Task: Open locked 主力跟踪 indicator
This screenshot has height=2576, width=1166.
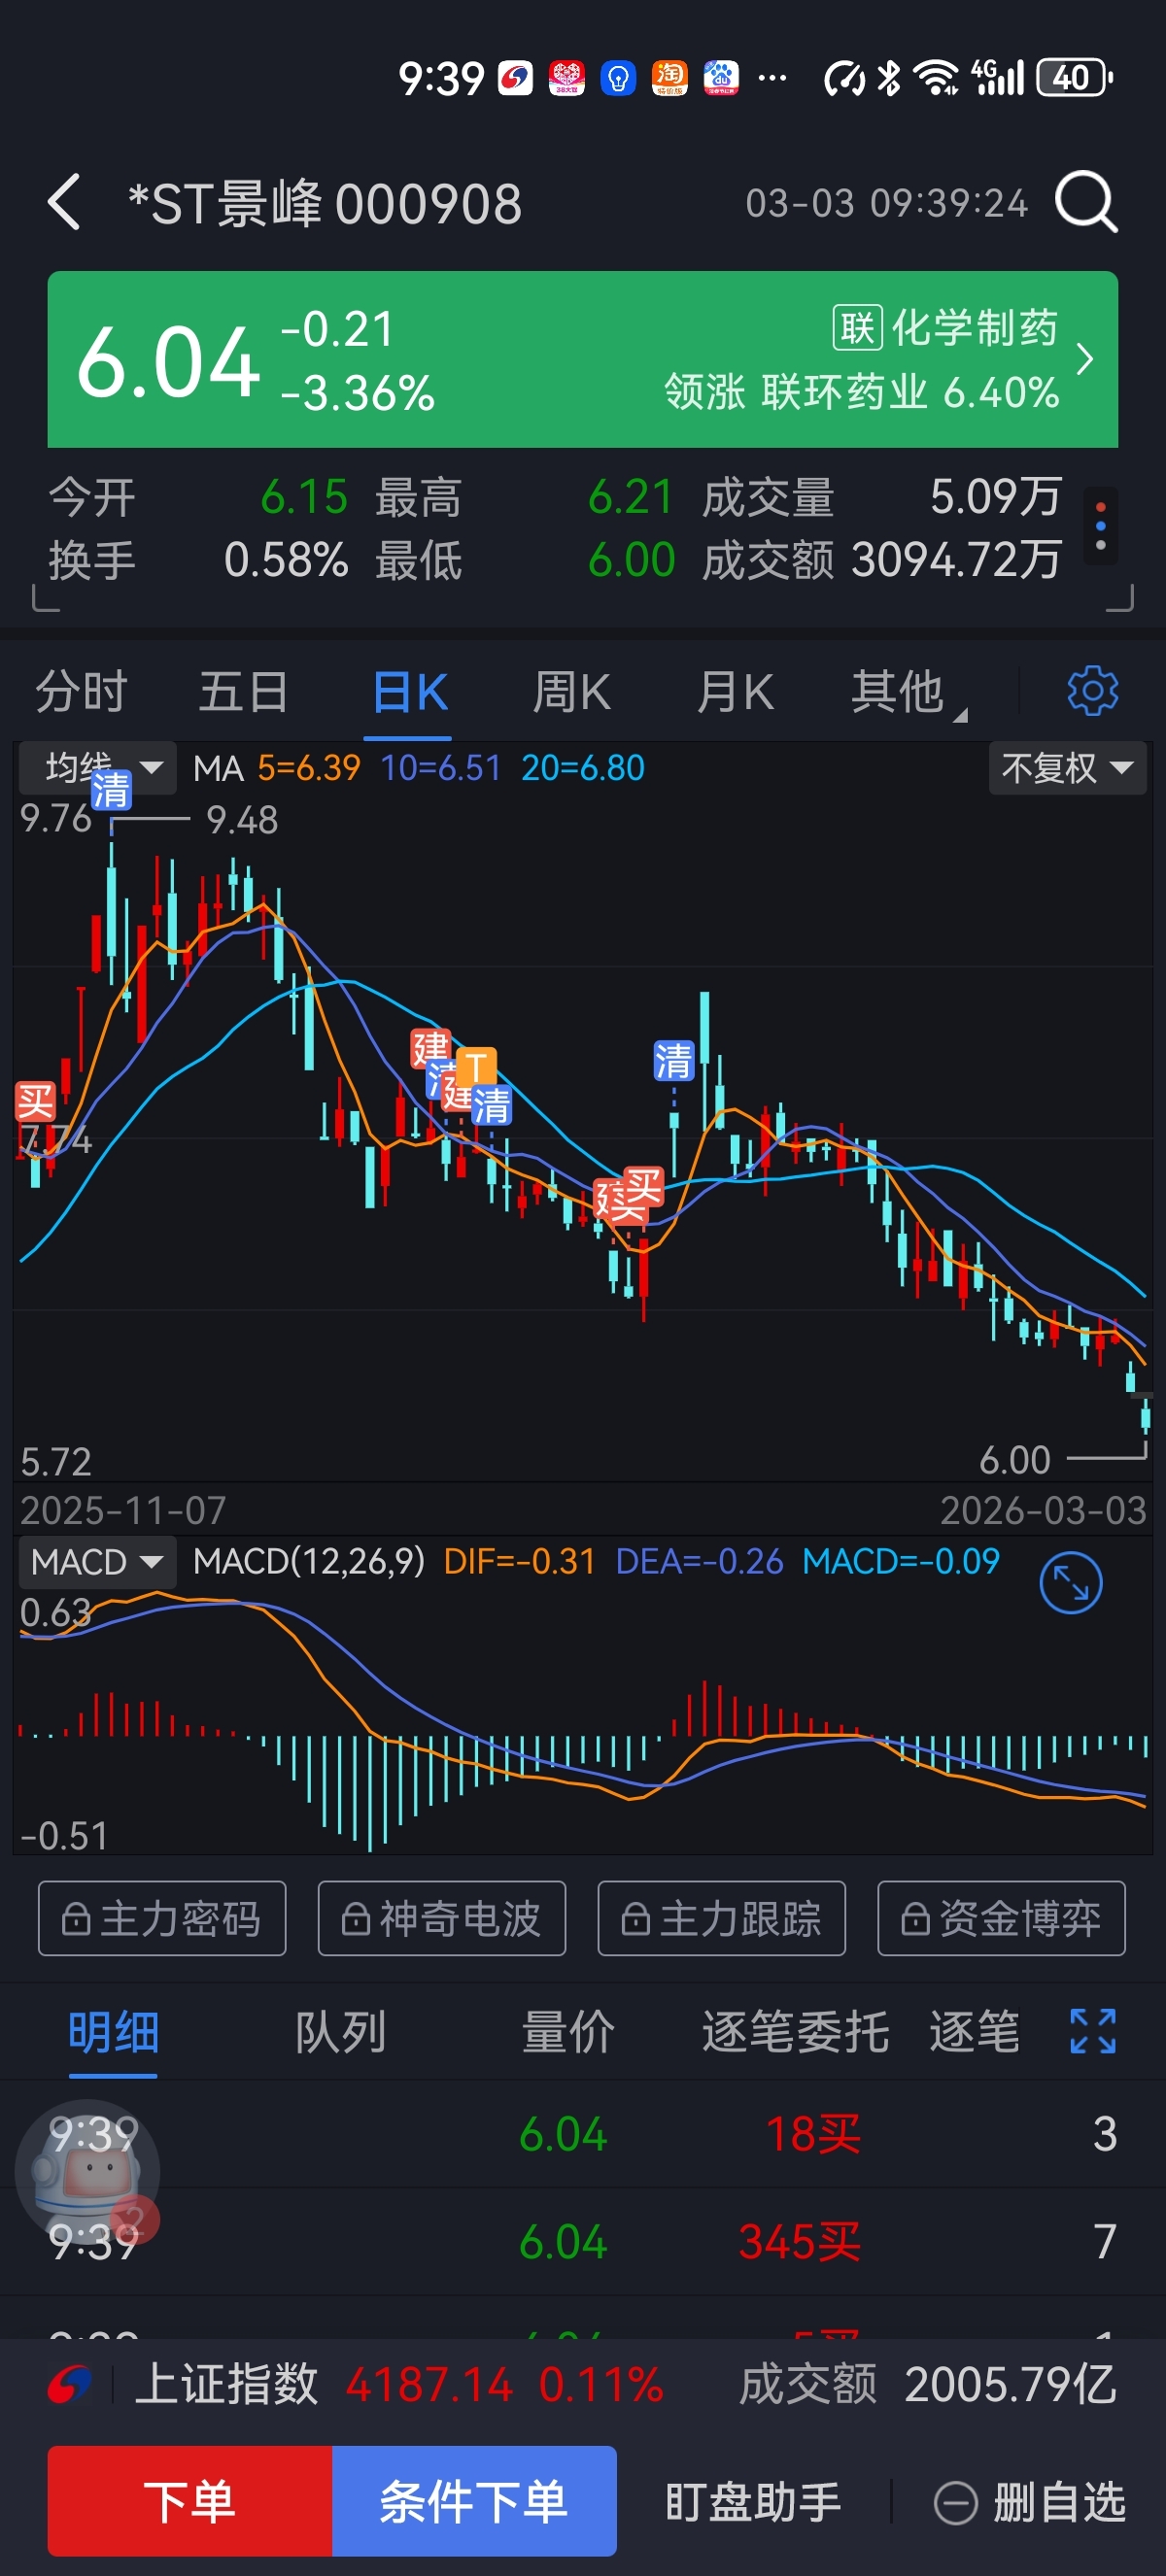Action: pyautogui.click(x=722, y=1918)
